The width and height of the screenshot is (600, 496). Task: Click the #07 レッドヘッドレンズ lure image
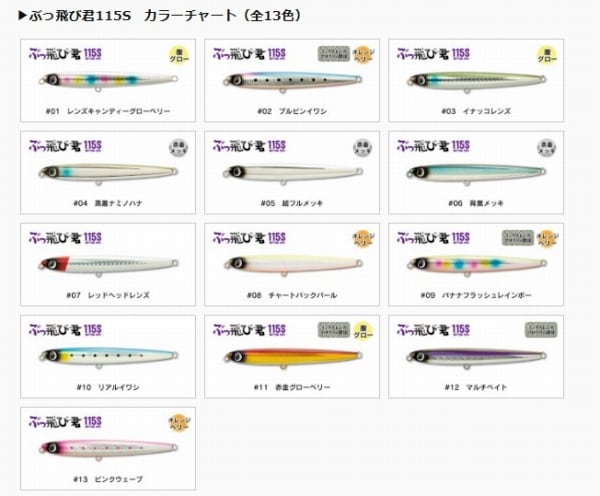point(108,265)
